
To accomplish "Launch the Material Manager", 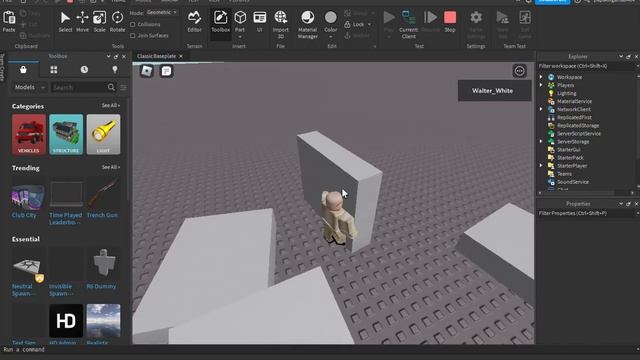I will (307, 24).
